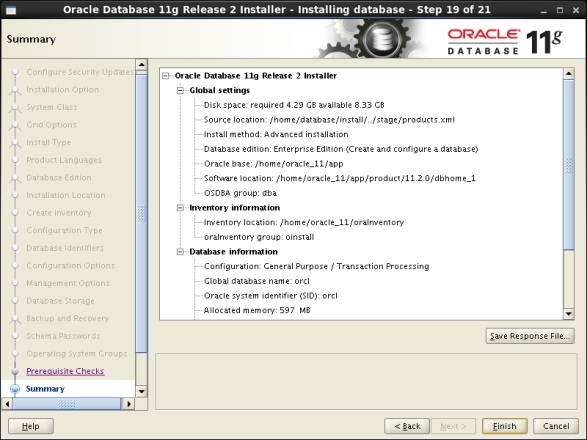Click the sidebar scroll left arrow
Screen dimensions: 587x440
(x=7, y=404)
